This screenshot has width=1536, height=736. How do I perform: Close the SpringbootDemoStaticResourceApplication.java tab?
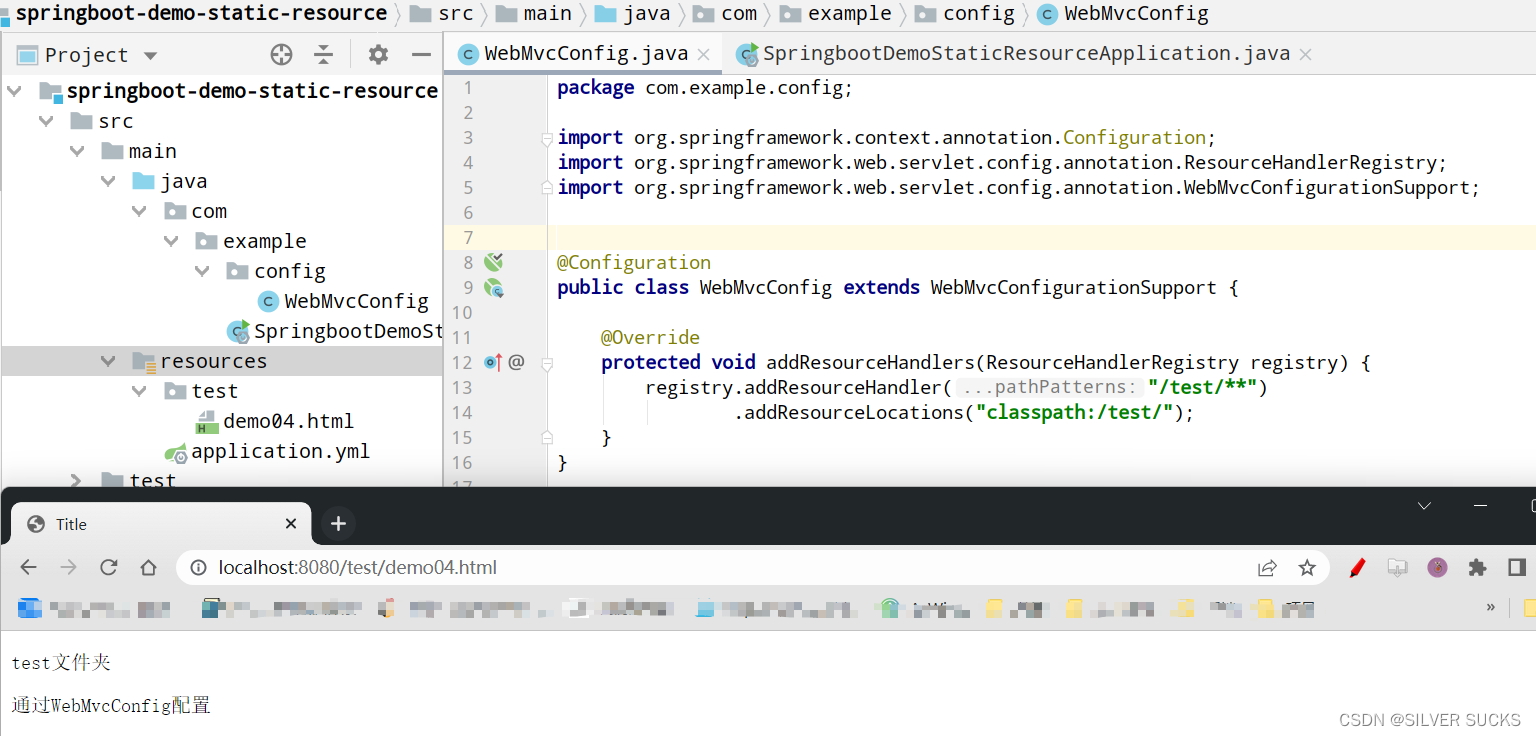pos(1305,55)
